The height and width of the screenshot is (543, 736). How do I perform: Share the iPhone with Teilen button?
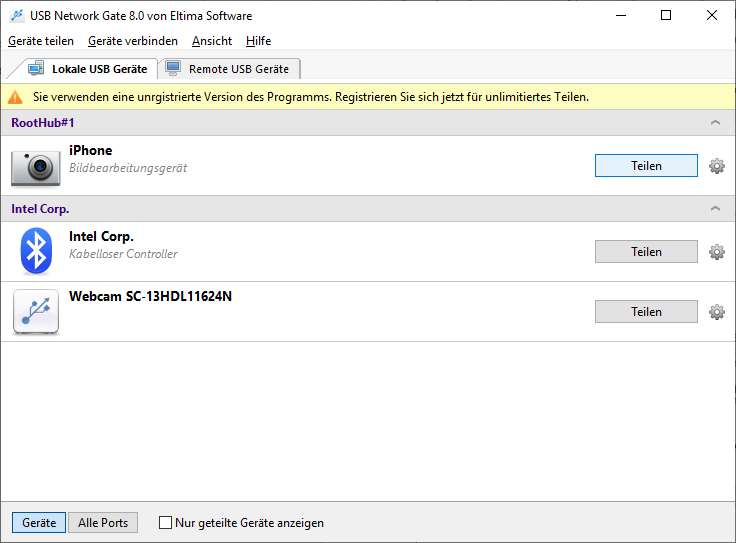pos(646,166)
